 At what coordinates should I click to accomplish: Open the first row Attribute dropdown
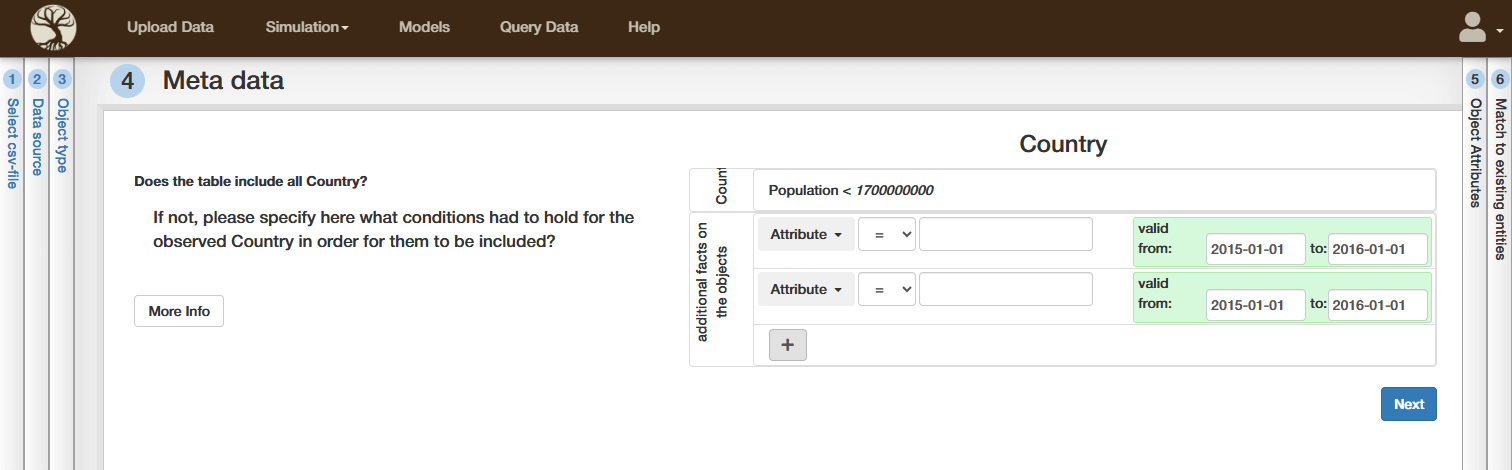[805, 234]
